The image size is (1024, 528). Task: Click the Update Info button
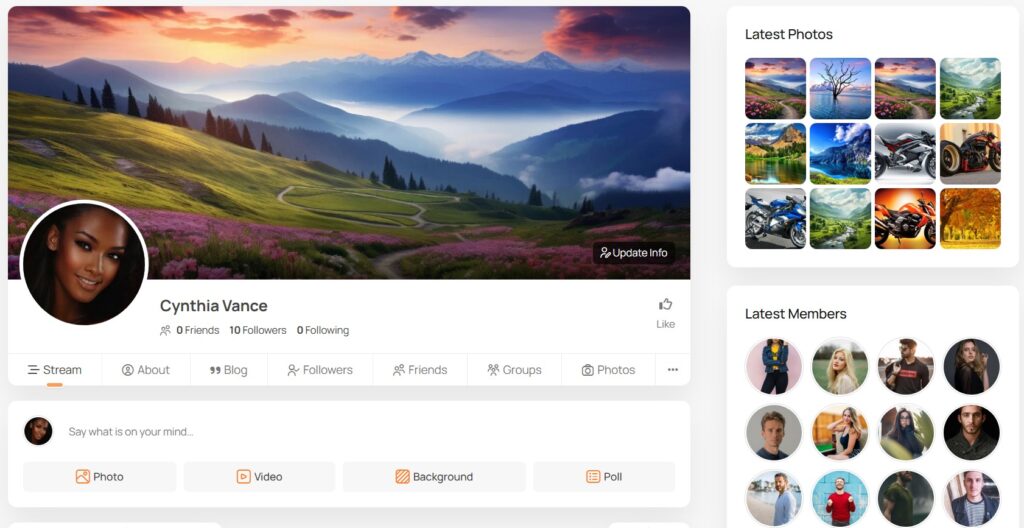point(634,253)
